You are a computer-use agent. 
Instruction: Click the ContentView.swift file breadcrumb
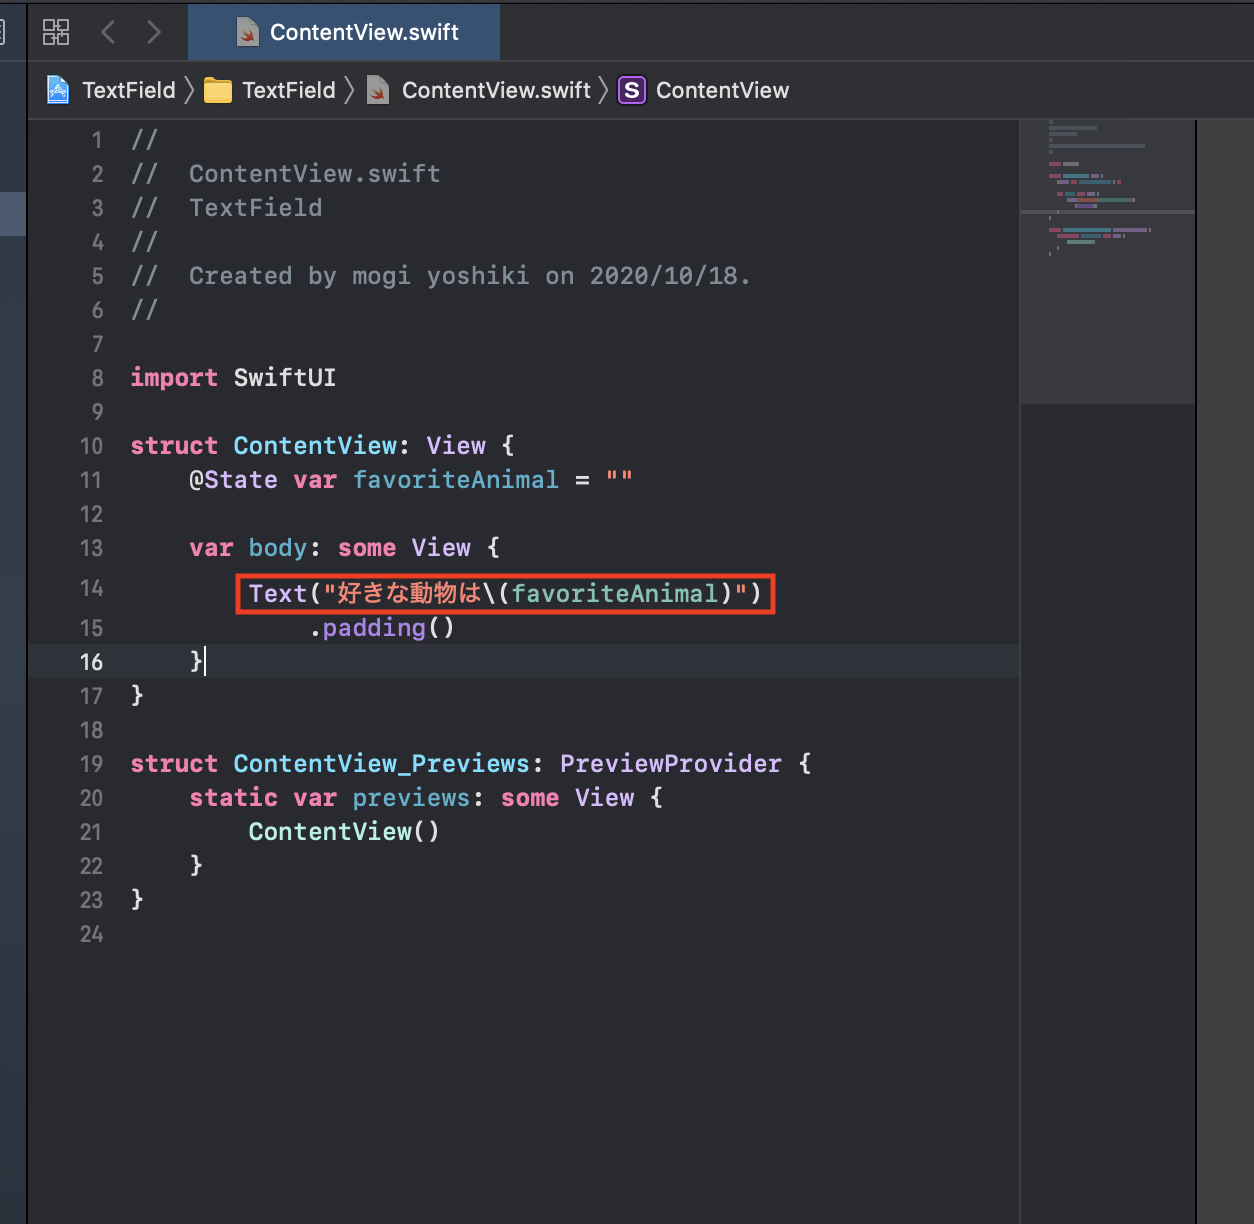tap(496, 90)
